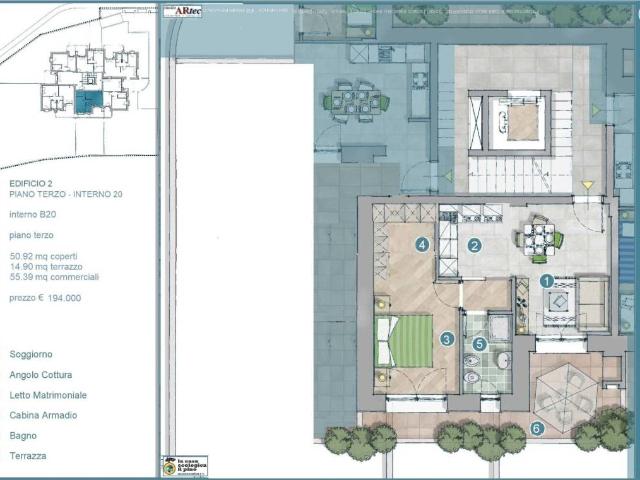This screenshot has width=640, height=480.
Task: Select the Soggiorno legend entry
Action: point(31,354)
